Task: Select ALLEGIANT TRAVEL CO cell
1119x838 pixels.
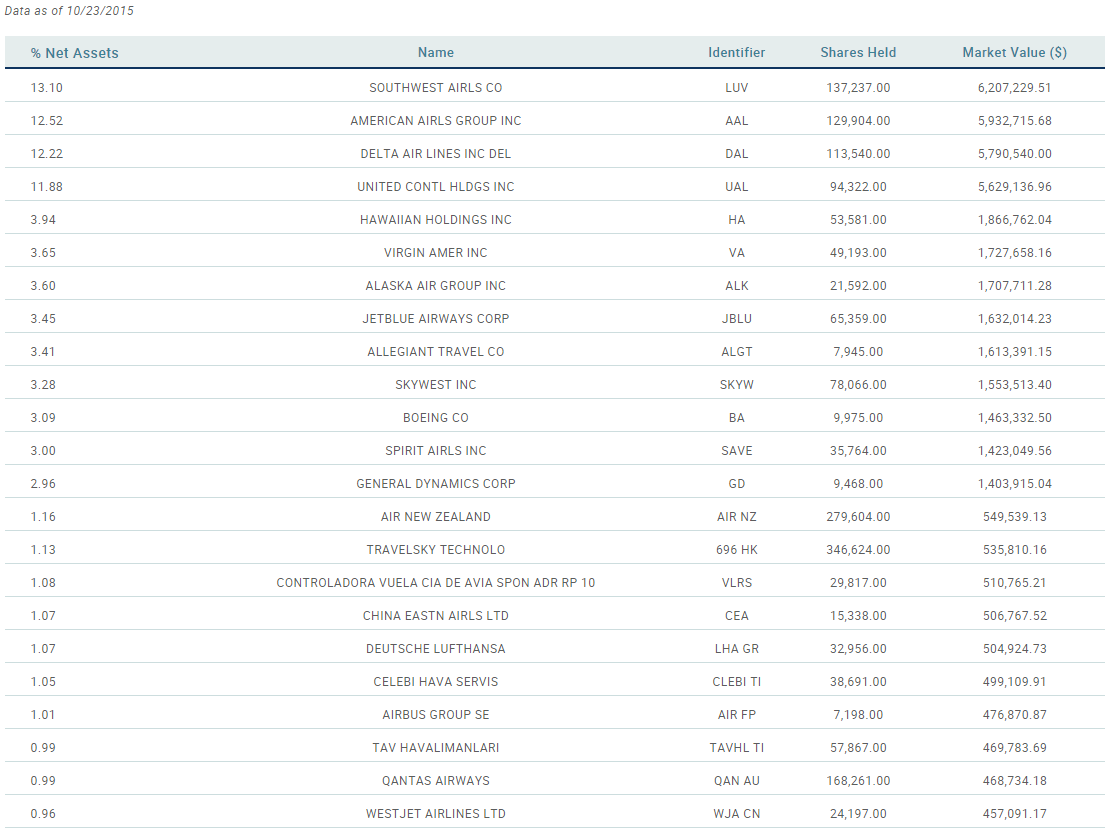Action: tap(435, 351)
